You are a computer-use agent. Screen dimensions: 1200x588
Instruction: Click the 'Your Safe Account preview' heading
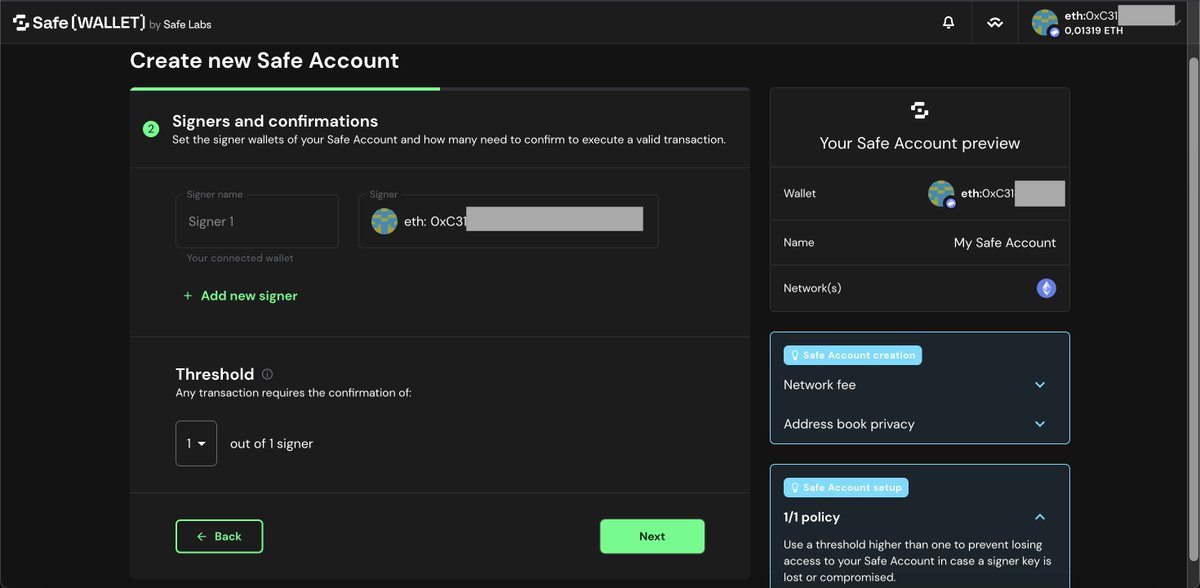point(920,143)
